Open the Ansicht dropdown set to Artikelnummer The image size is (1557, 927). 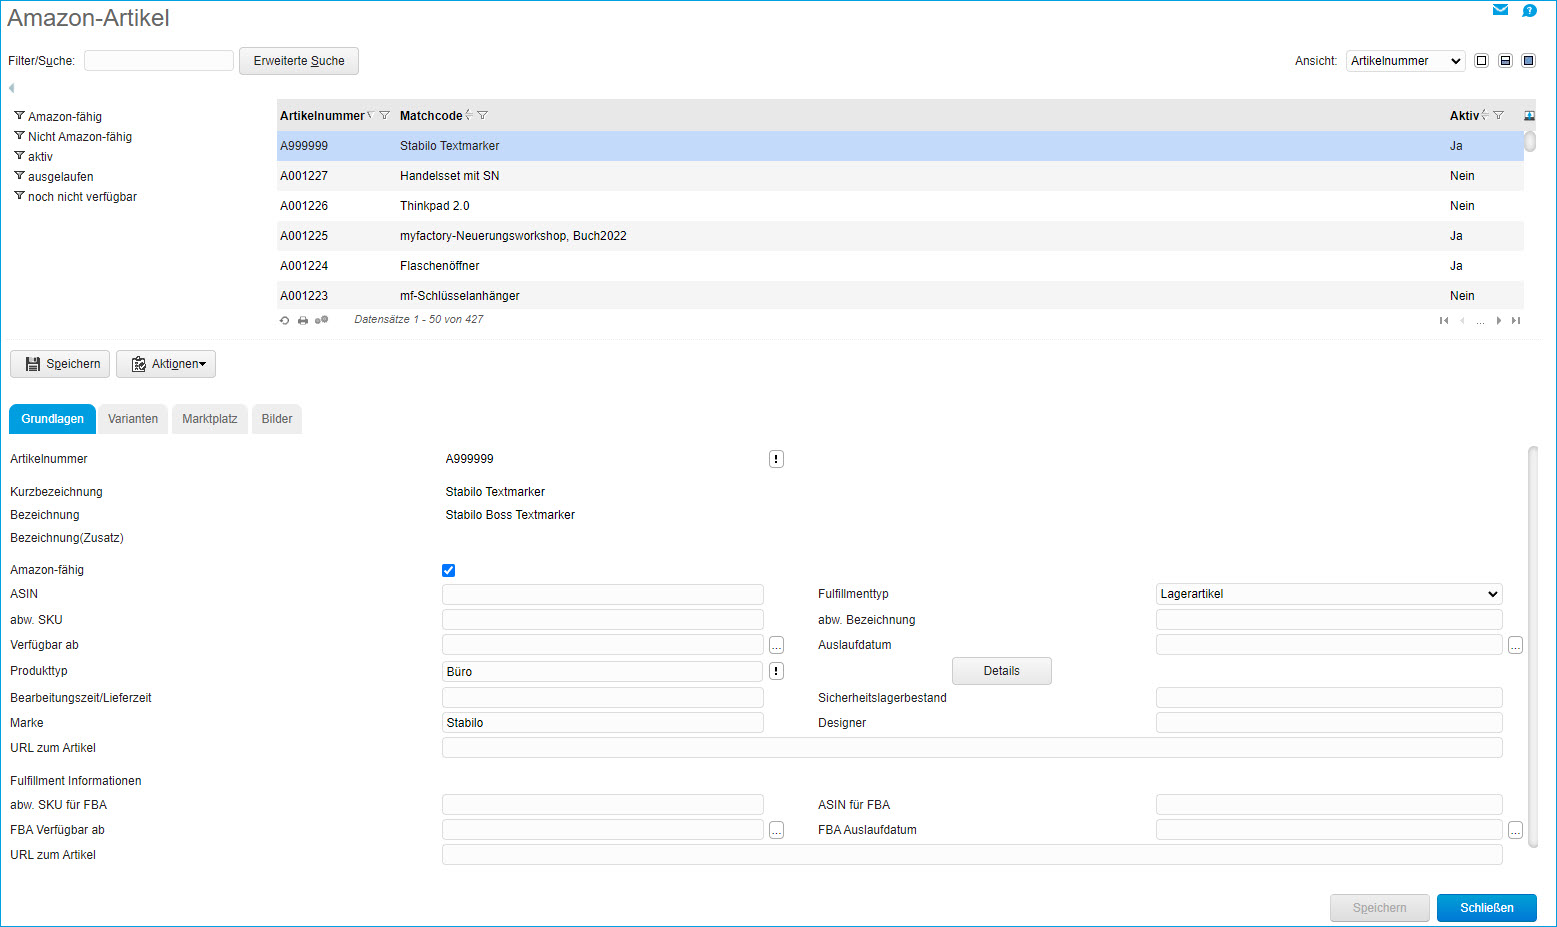[x=1405, y=60]
